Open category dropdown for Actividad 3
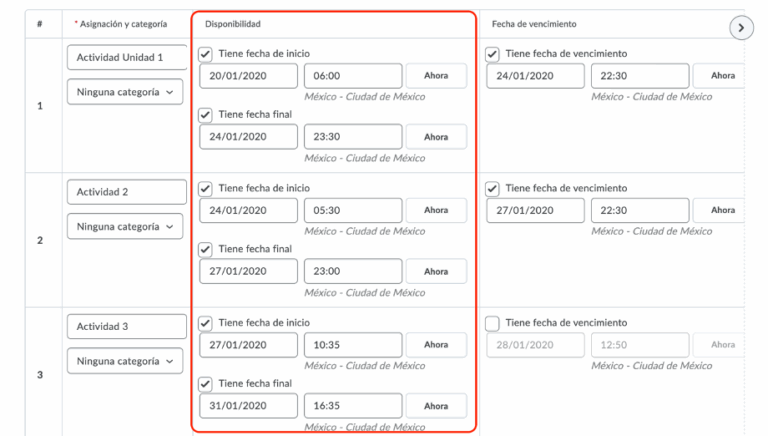The width and height of the screenshot is (768, 436). 125,361
